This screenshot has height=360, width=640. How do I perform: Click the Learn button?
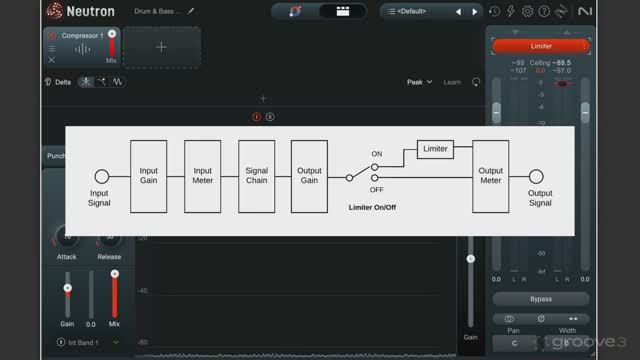pyautogui.click(x=452, y=82)
